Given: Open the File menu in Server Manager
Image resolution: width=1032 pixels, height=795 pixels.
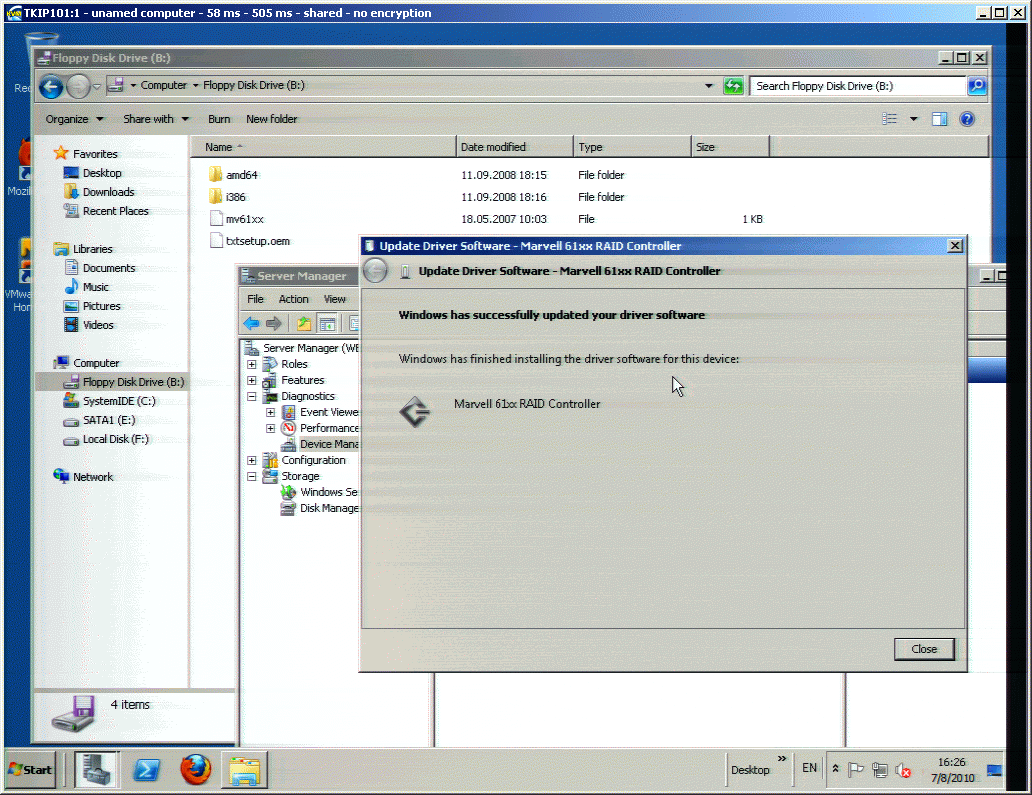Looking at the screenshot, I should (x=255, y=299).
